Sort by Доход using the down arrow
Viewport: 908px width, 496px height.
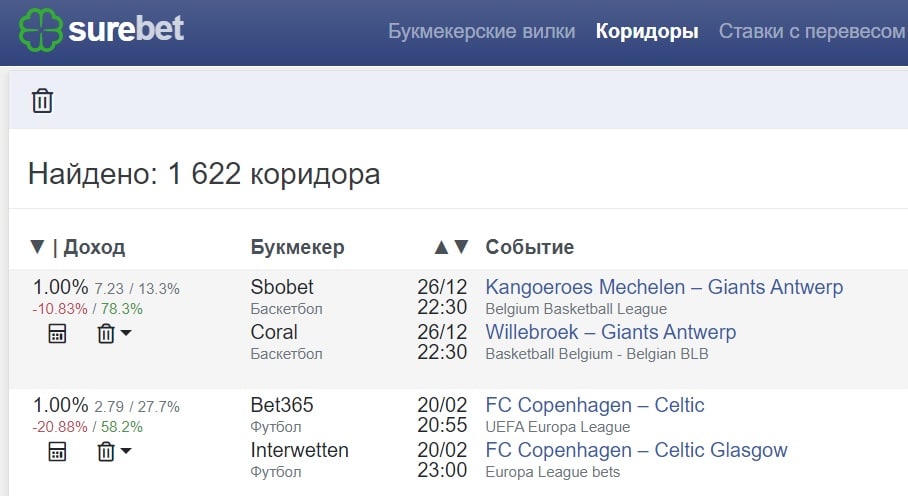coord(37,247)
